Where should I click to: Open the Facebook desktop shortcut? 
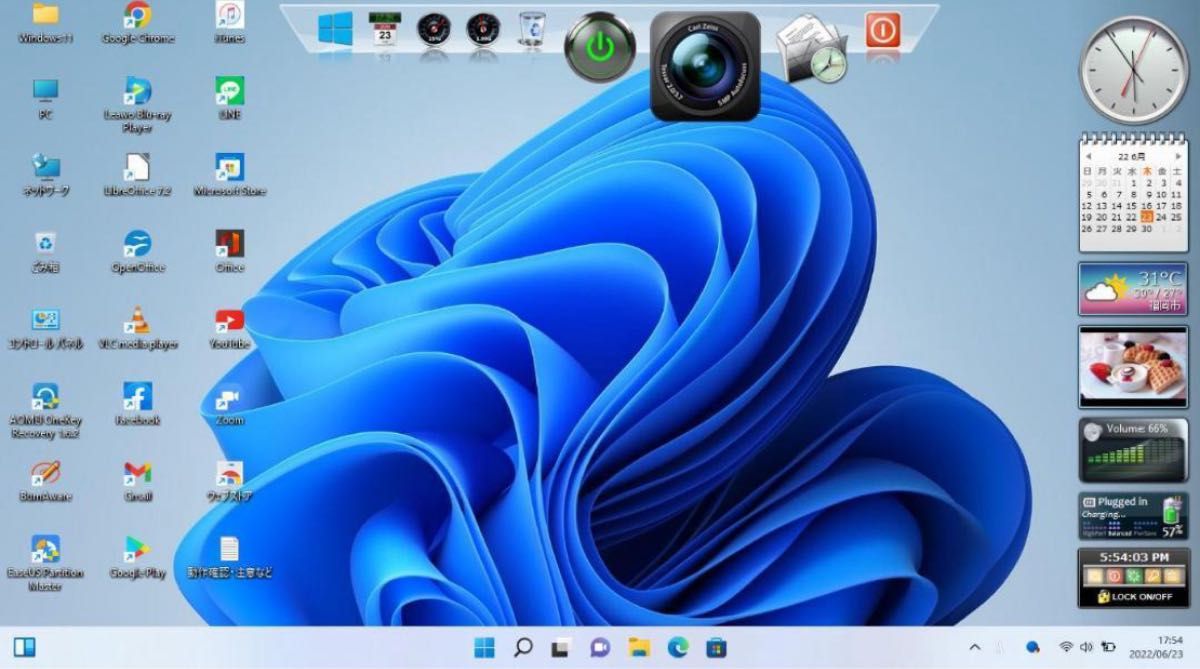pos(137,405)
